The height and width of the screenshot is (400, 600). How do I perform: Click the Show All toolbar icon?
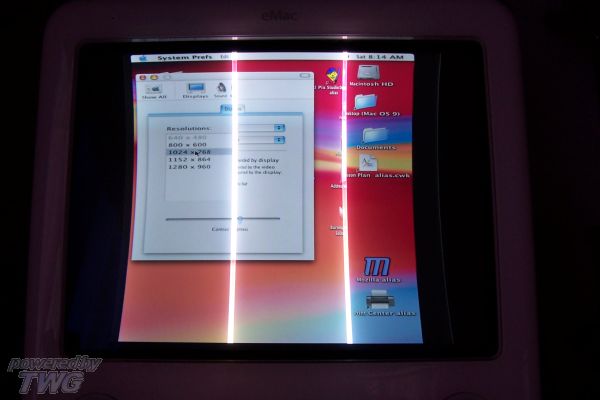click(154, 92)
